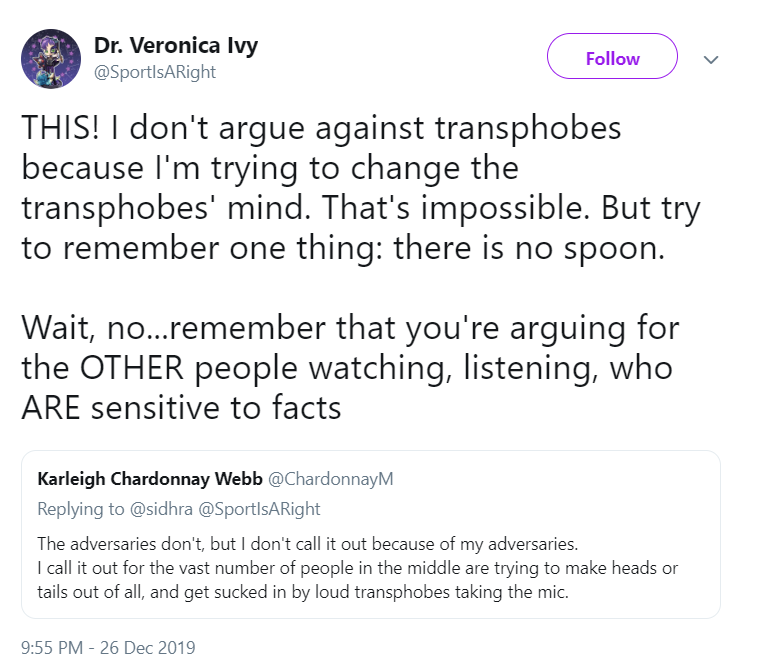Image resolution: width=759 pixels, height=669 pixels.
Task: Open the 9:55 PM - 26 Dec 2019 timestamp
Action: (109, 647)
